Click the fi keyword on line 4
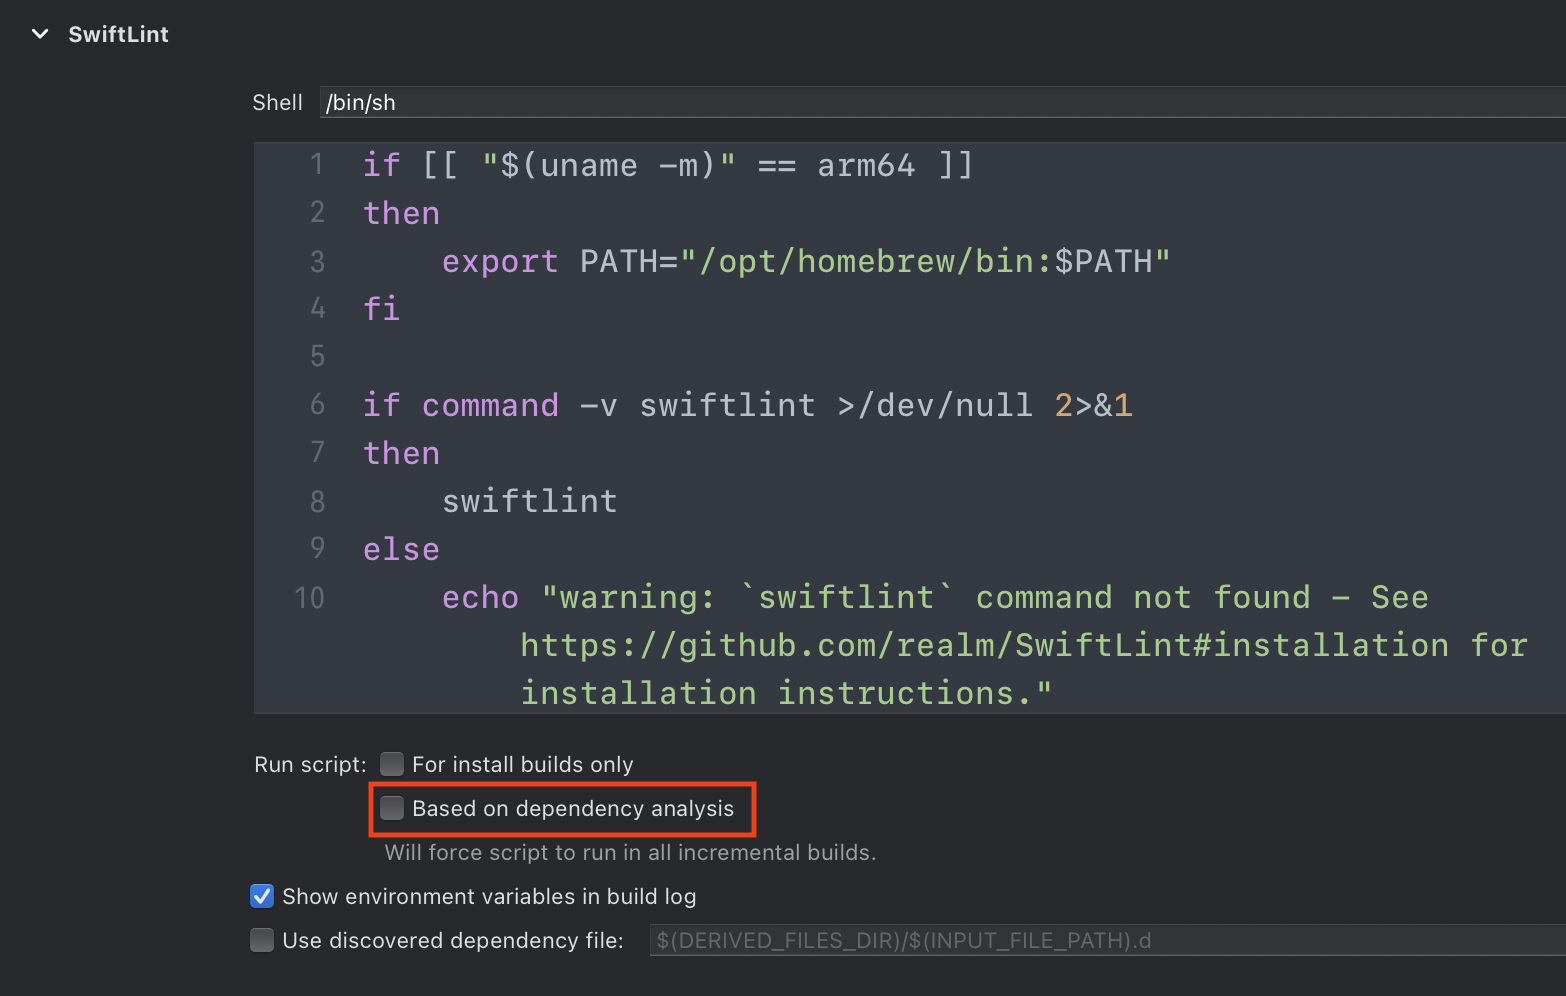Viewport: 1566px width, 996px height. coord(381,309)
